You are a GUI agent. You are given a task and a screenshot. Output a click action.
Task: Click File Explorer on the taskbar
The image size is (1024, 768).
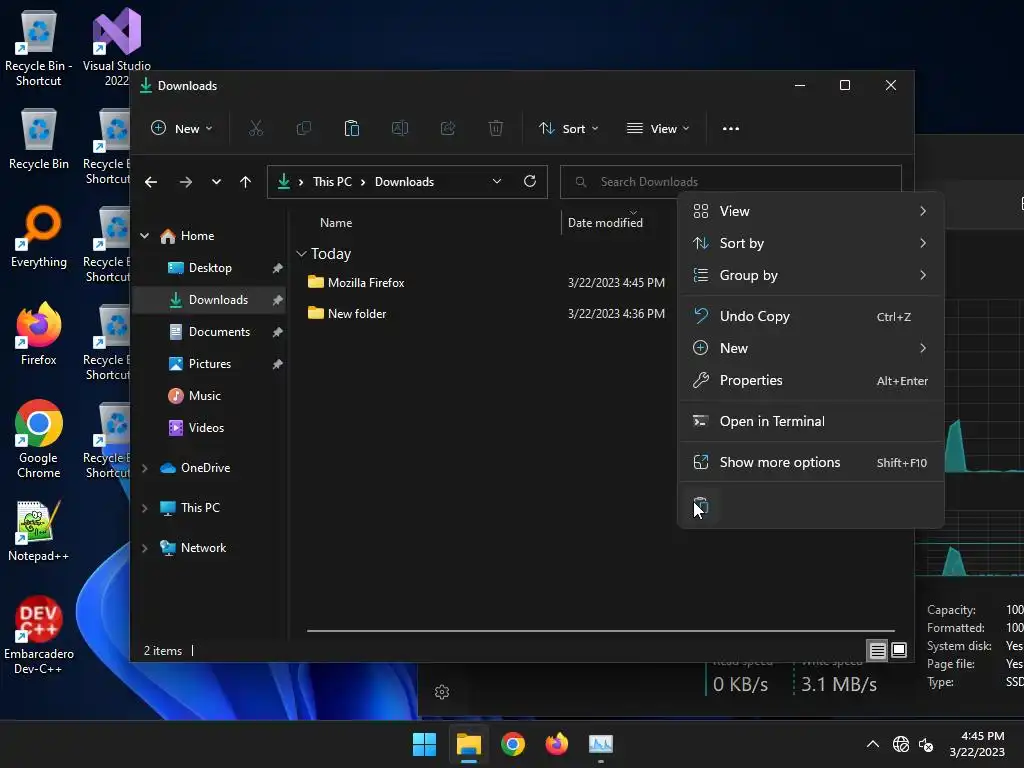(x=469, y=744)
